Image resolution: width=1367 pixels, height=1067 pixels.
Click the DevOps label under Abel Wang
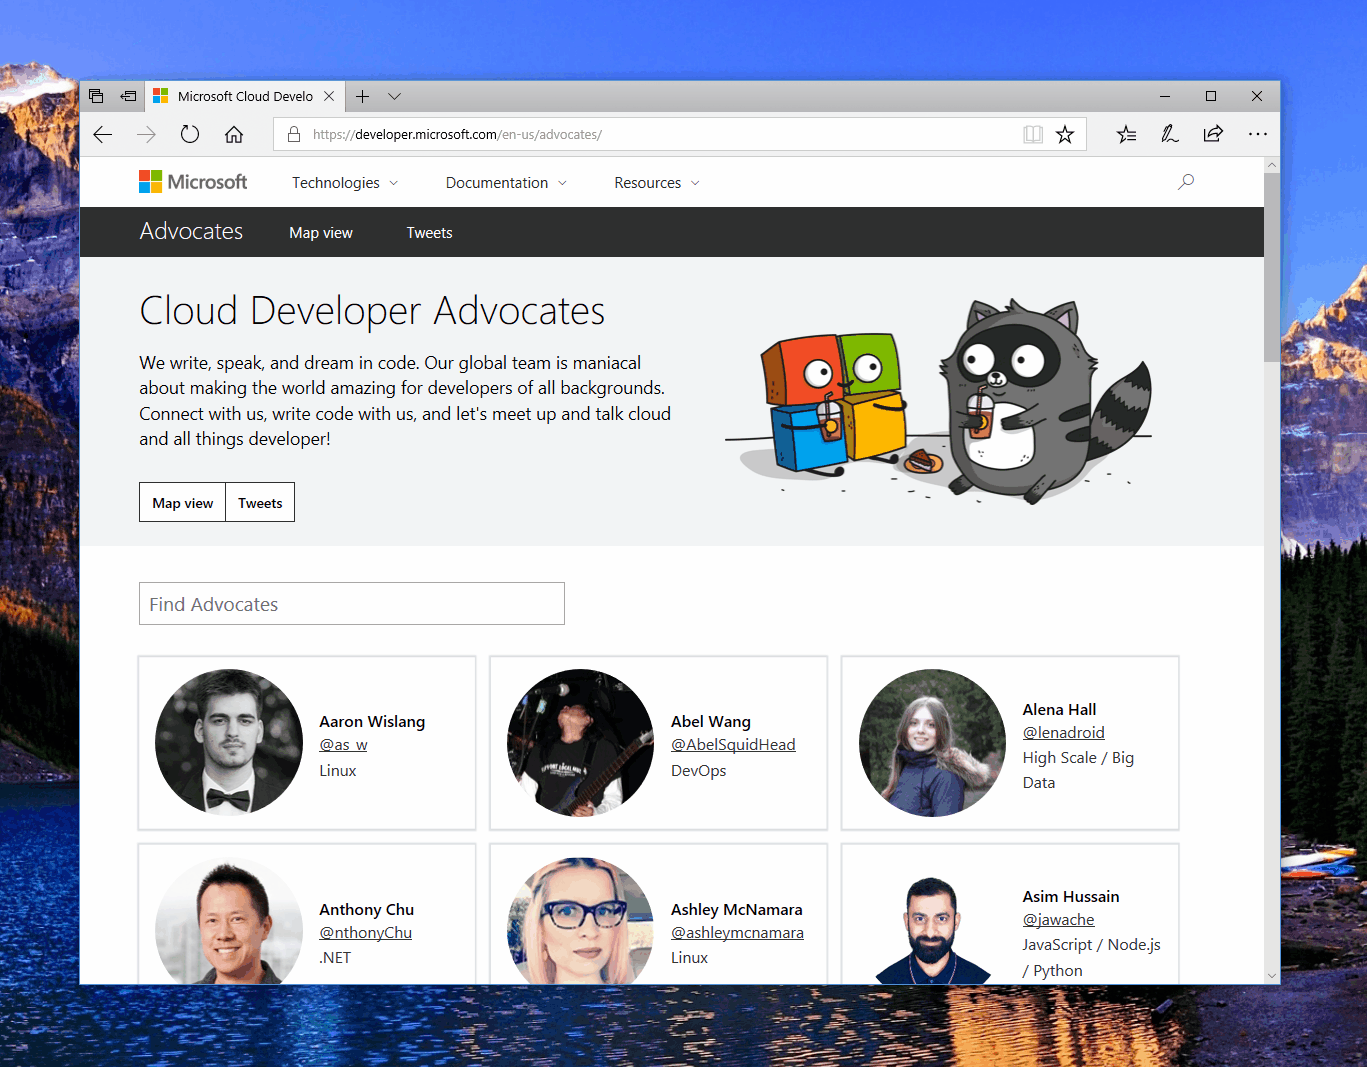click(699, 771)
